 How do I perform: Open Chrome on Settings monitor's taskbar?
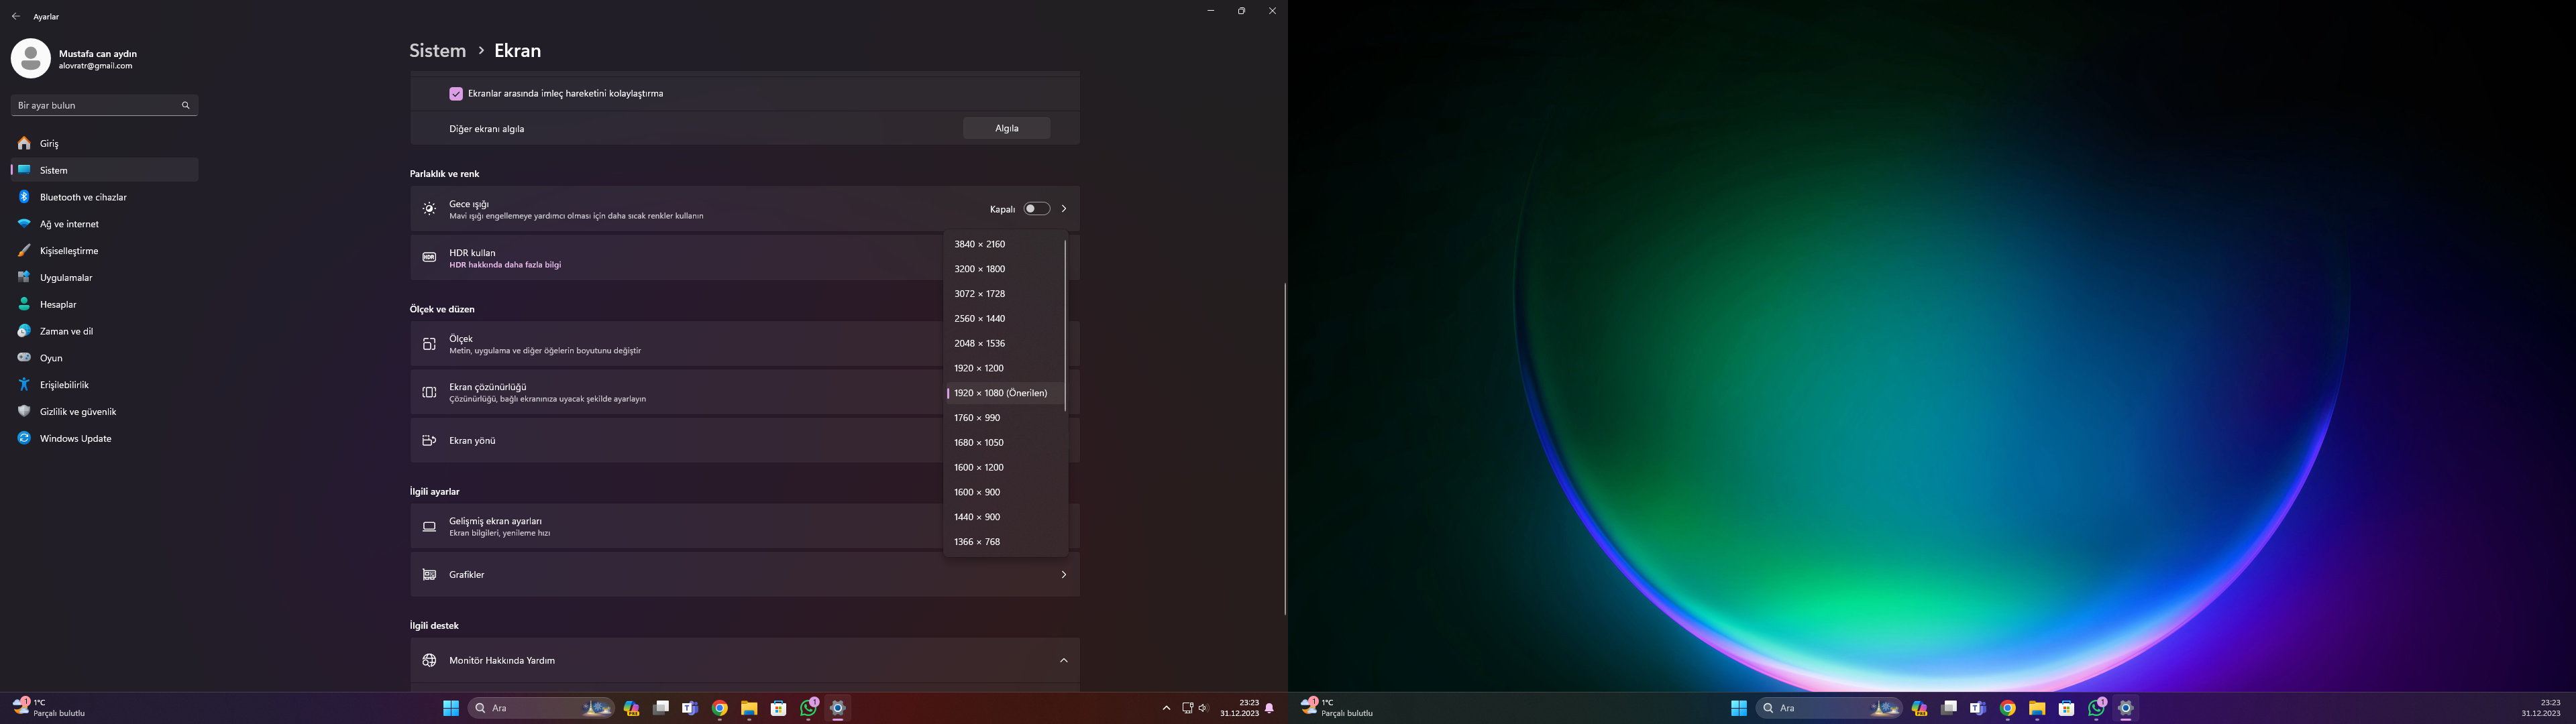[720, 708]
